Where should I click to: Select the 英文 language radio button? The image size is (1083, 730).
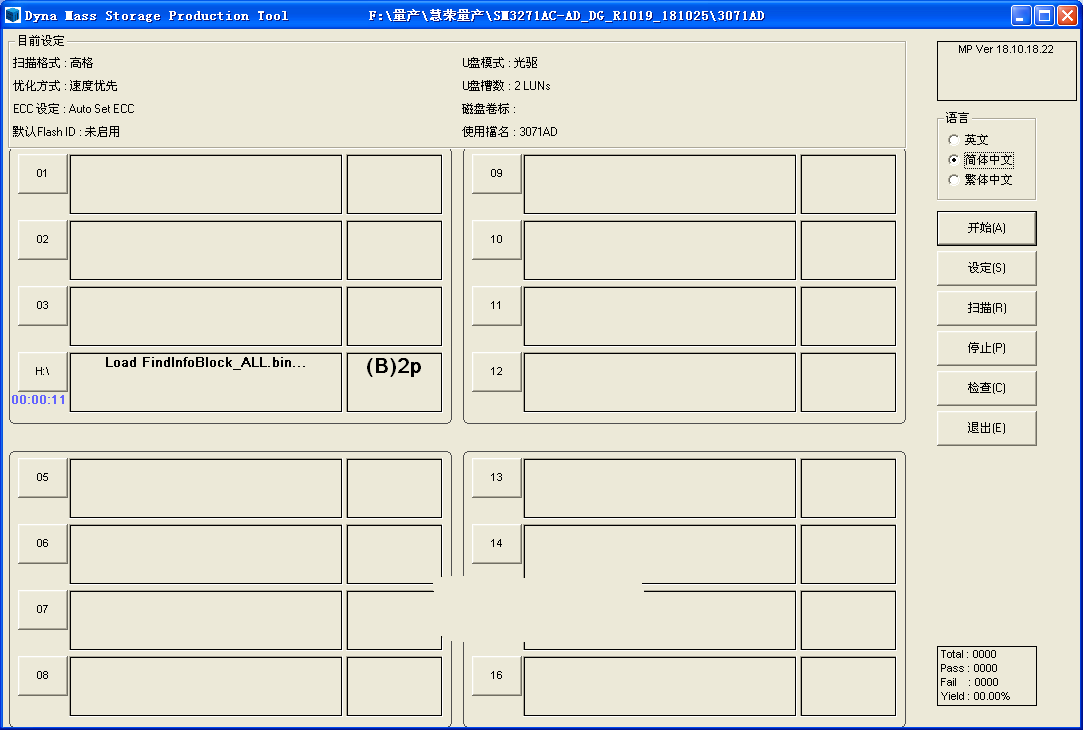(954, 140)
